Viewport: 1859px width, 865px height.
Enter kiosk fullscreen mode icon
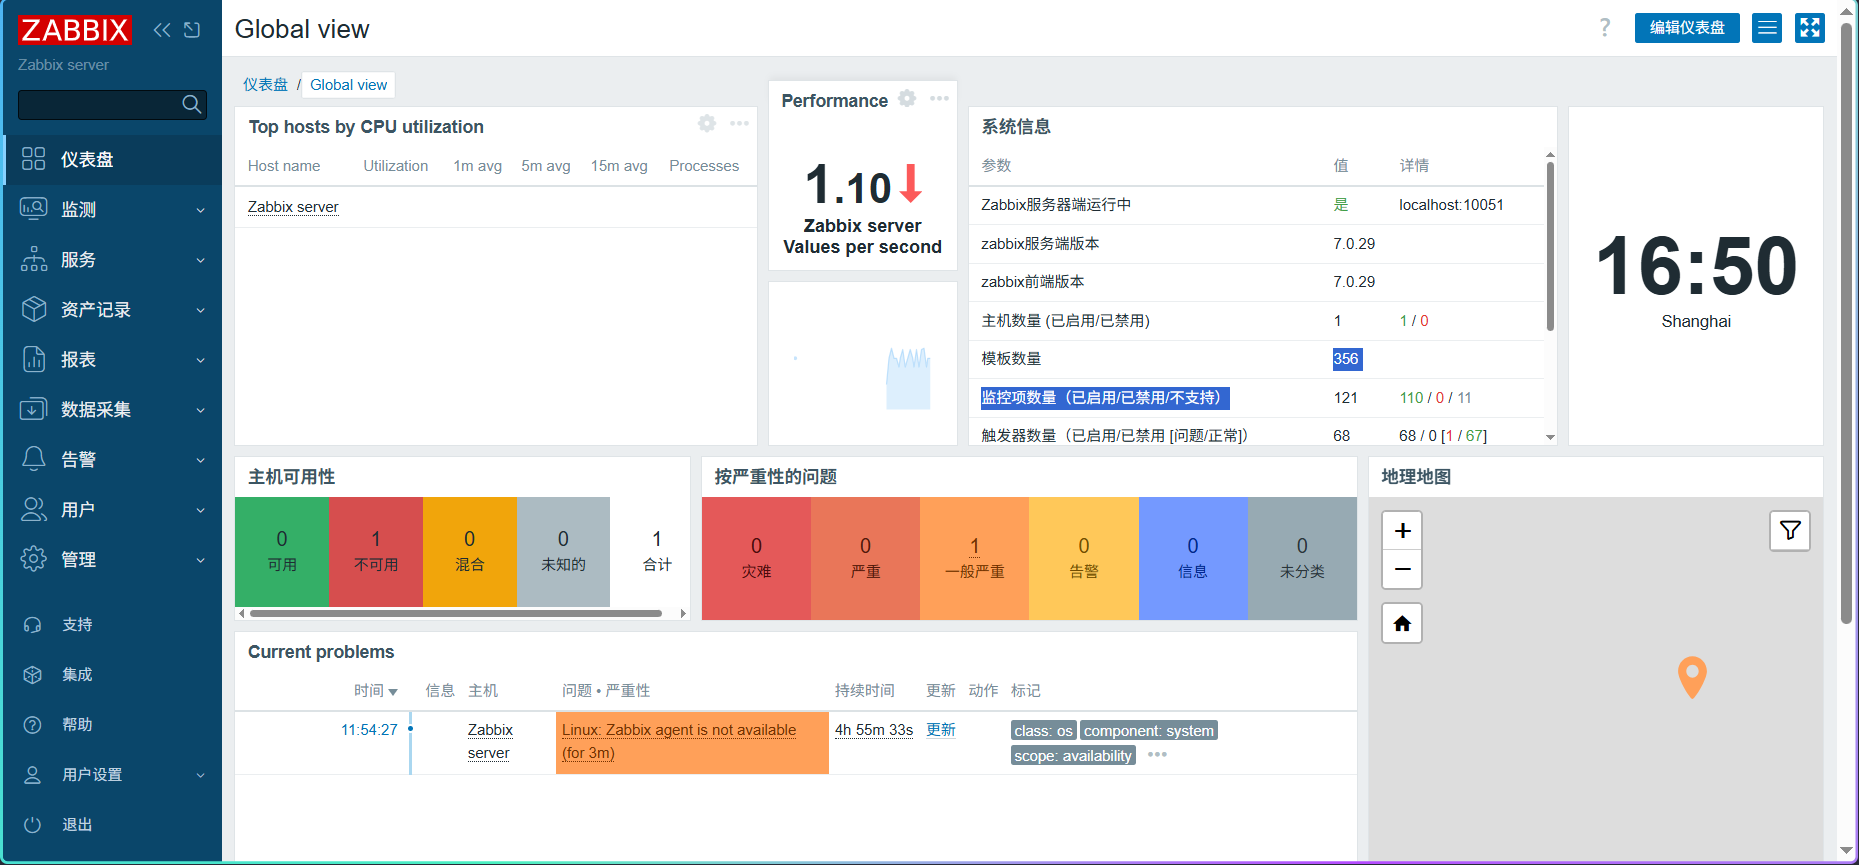(1810, 28)
